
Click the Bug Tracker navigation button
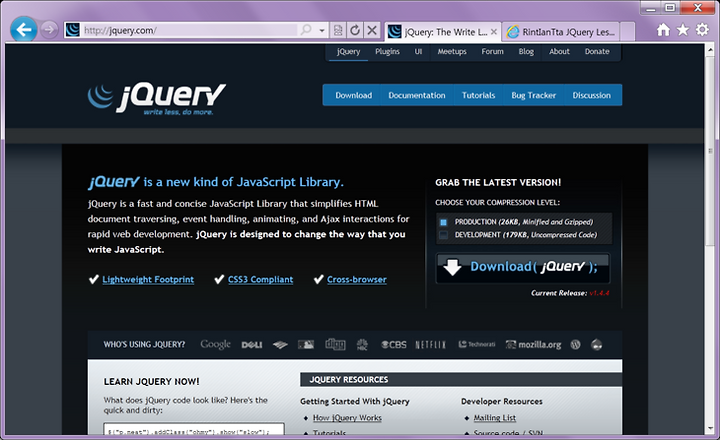click(x=534, y=95)
